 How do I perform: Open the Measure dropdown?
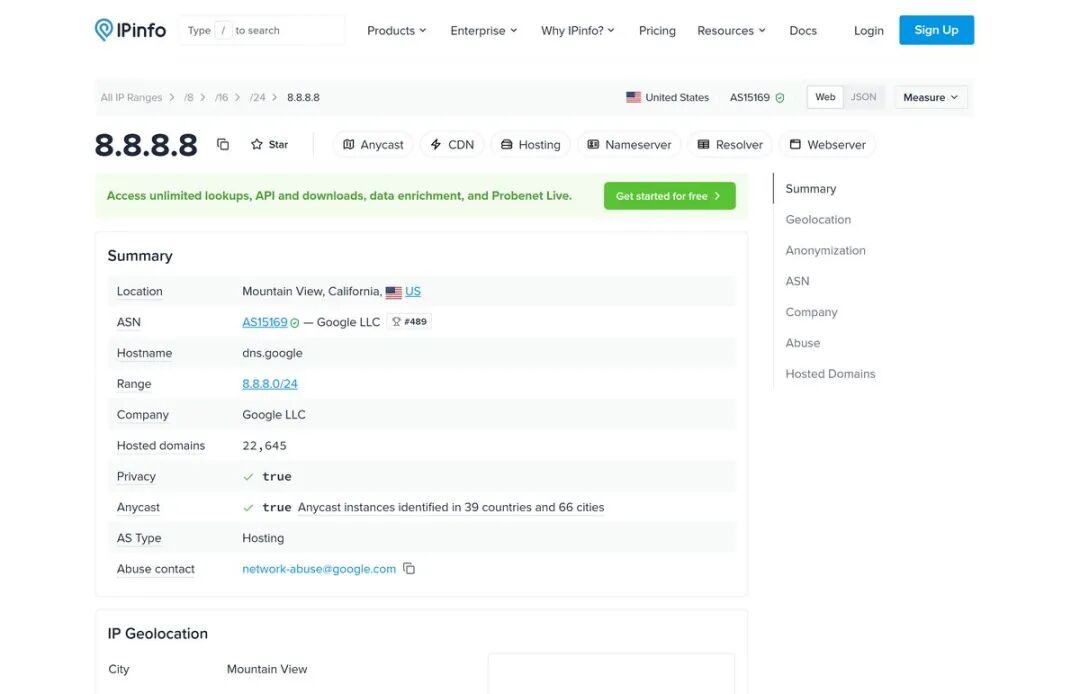pos(931,97)
